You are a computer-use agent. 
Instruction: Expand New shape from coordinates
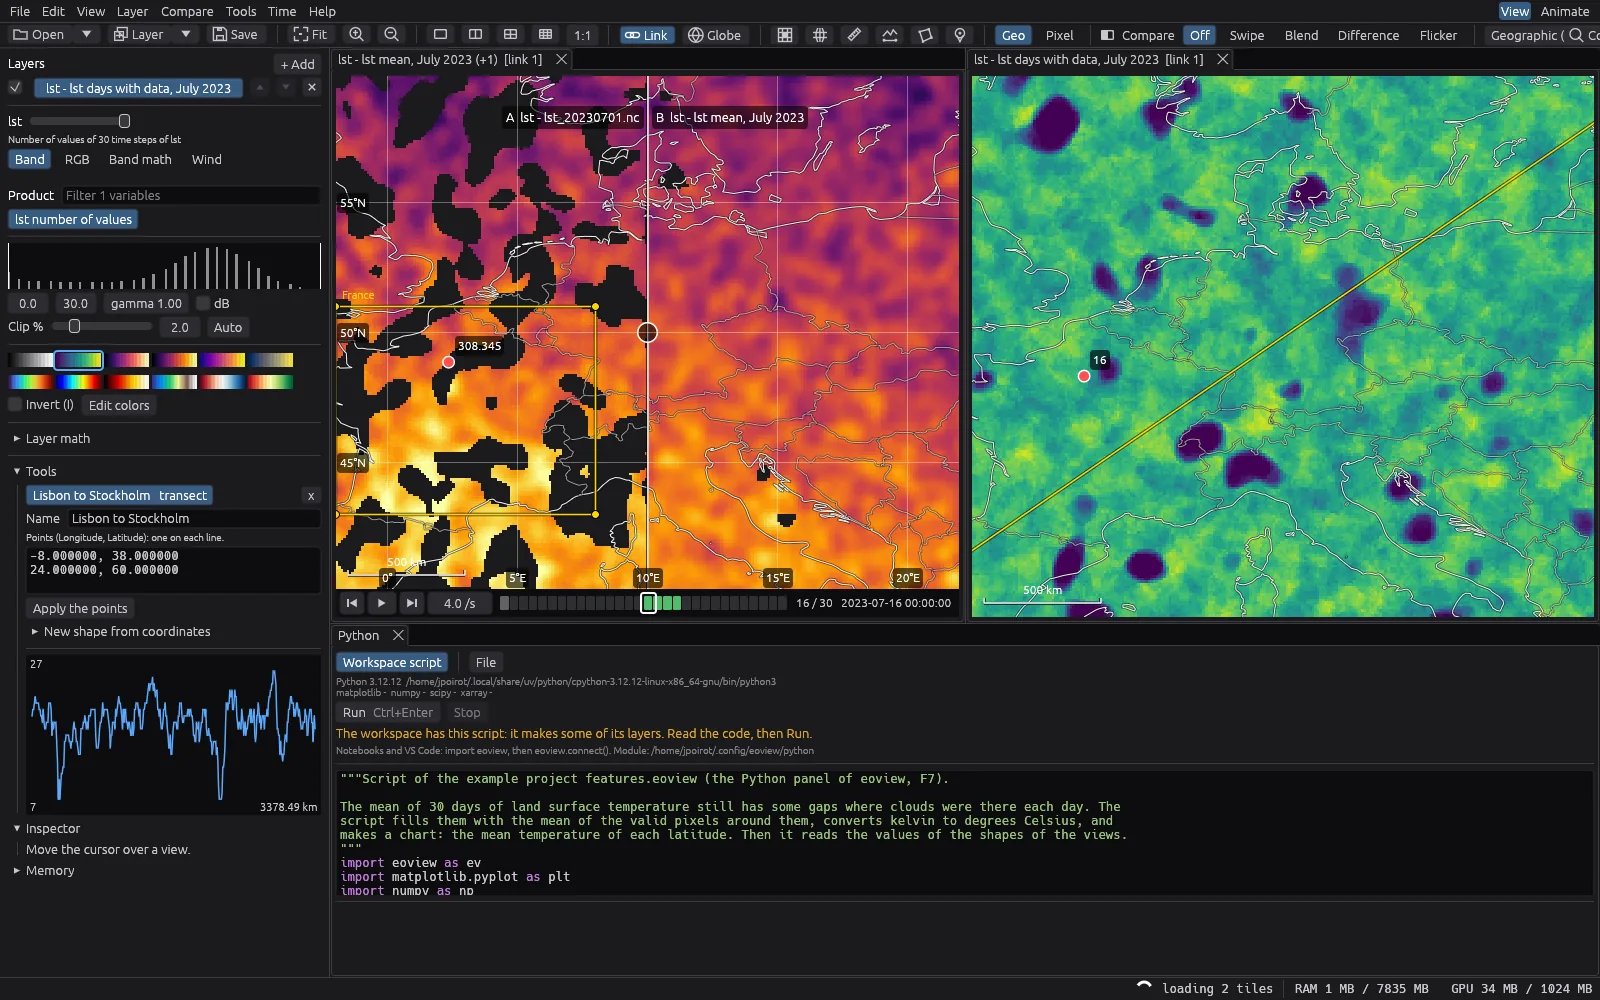coord(121,632)
